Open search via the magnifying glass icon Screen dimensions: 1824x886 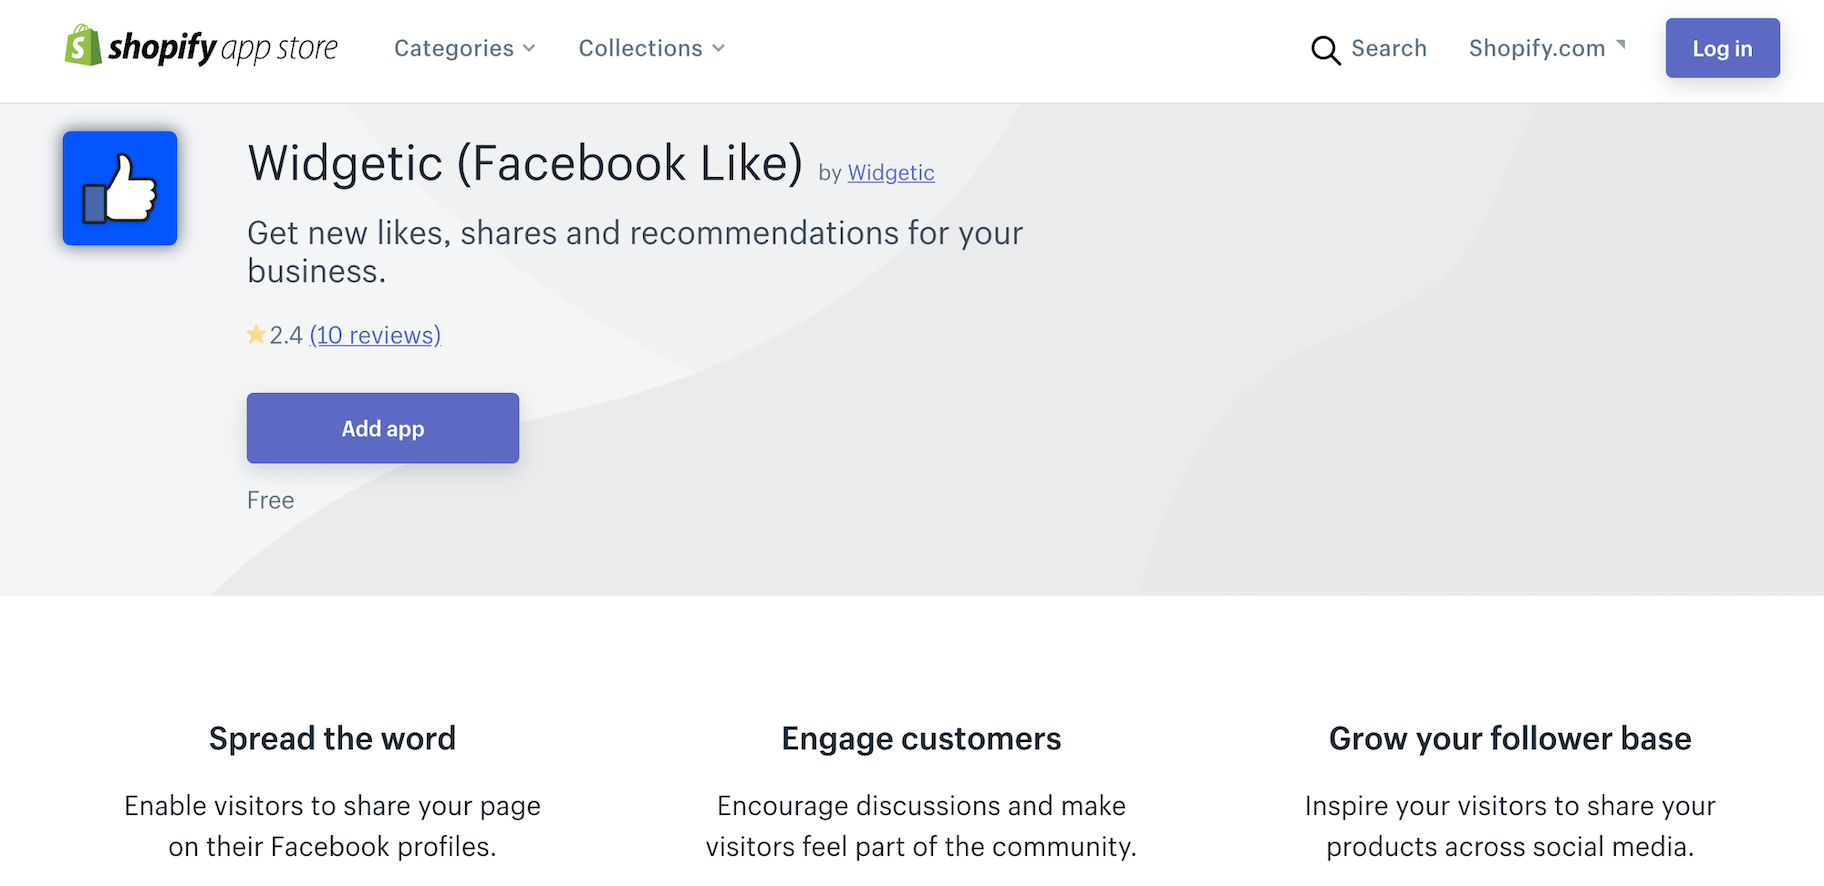click(x=1325, y=49)
